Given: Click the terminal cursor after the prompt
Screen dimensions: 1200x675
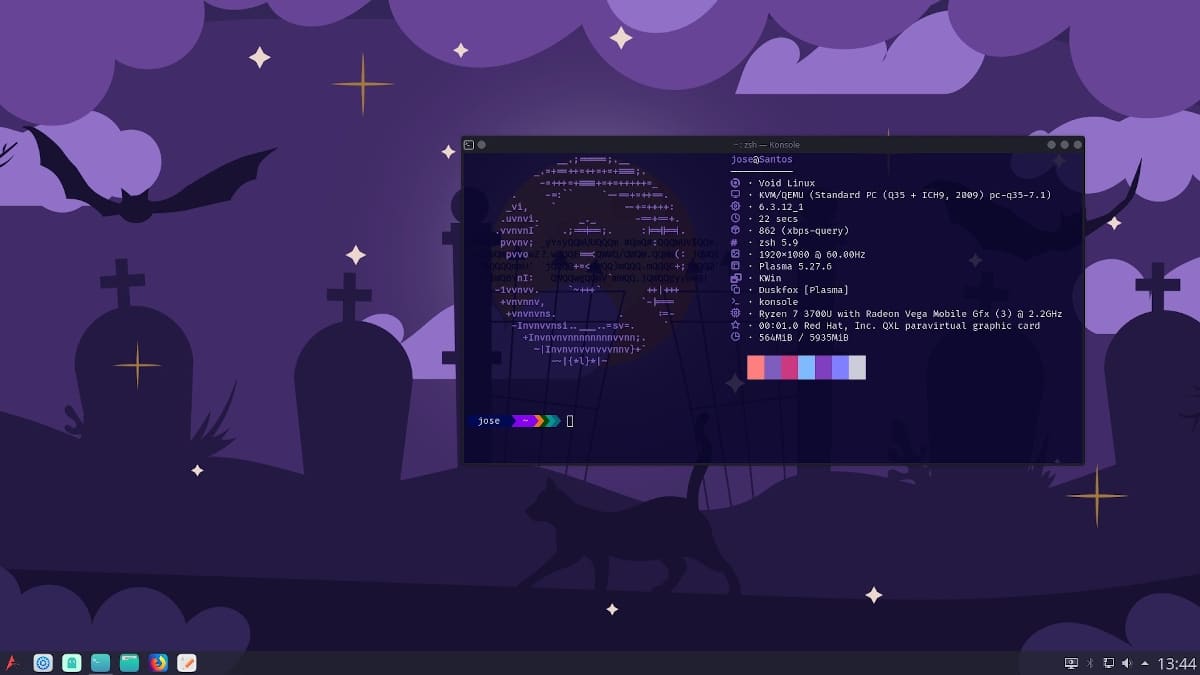Looking at the screenshot, I should pos(570,421).
